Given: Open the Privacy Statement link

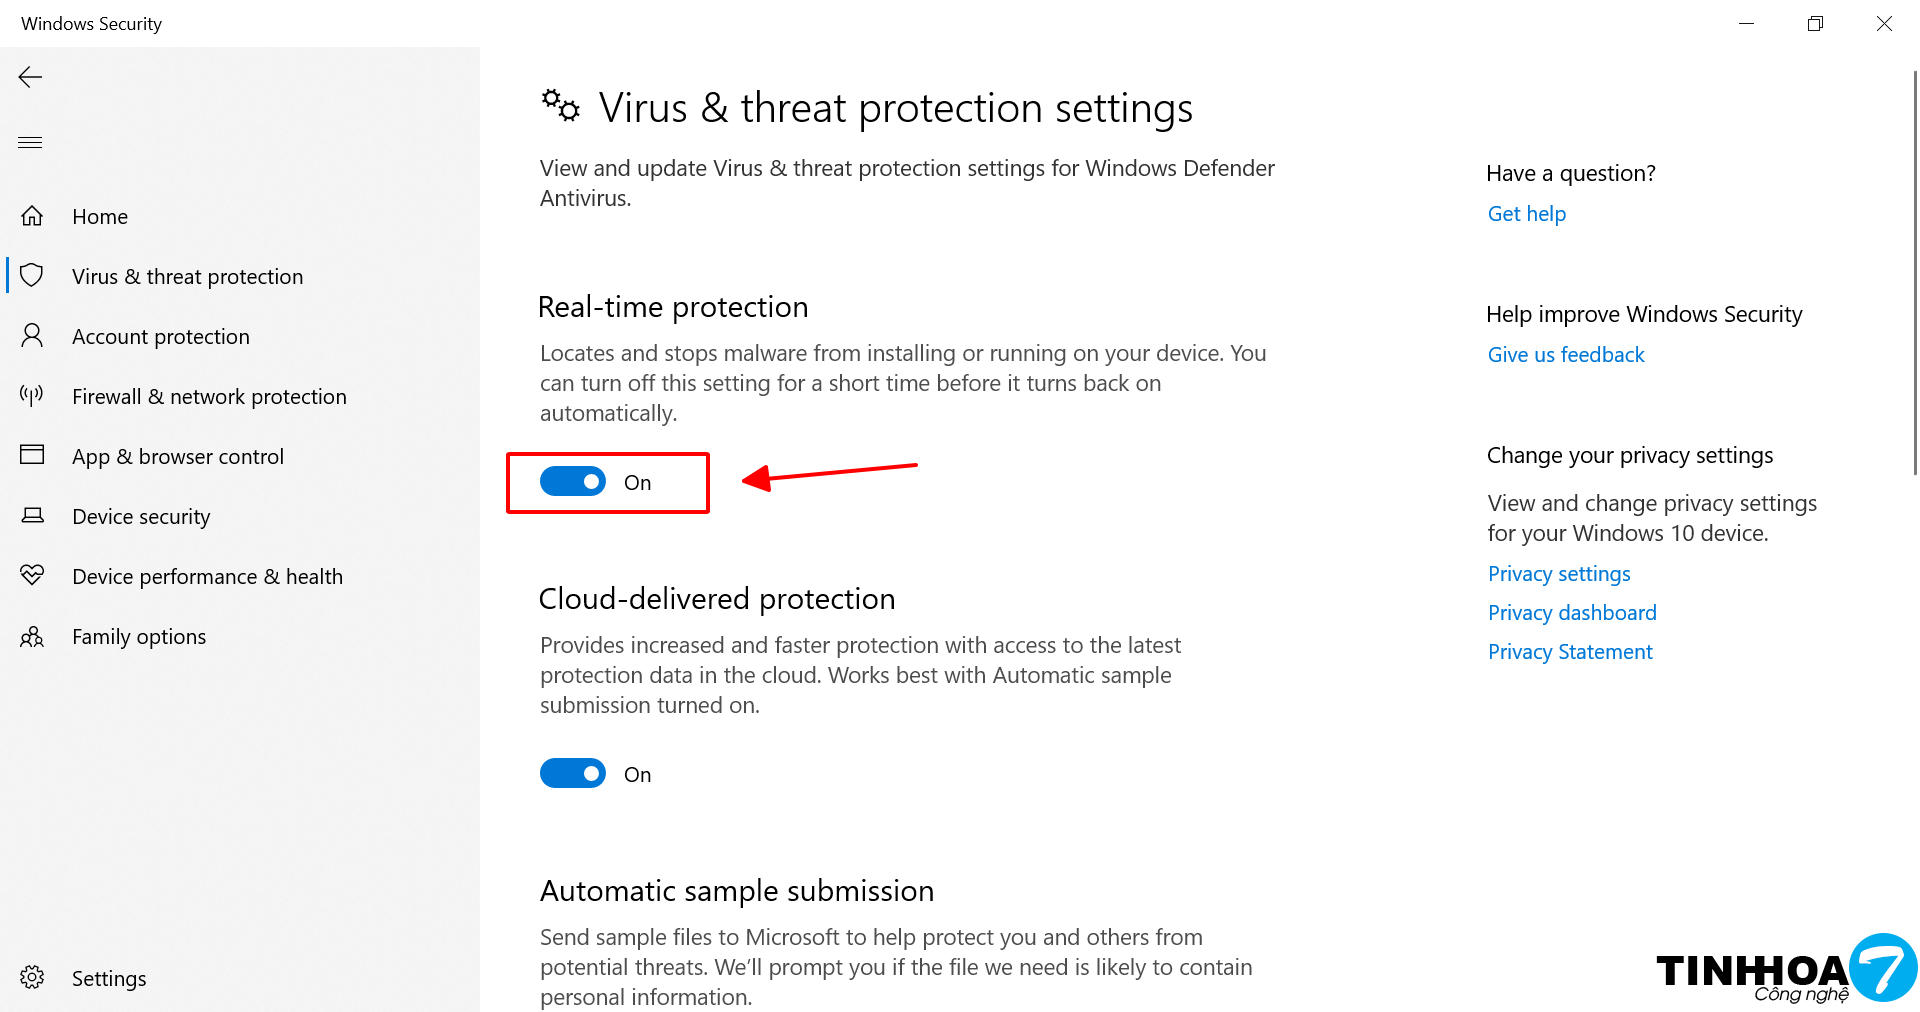Looking at the screenshot, I should coord(1569,652).
